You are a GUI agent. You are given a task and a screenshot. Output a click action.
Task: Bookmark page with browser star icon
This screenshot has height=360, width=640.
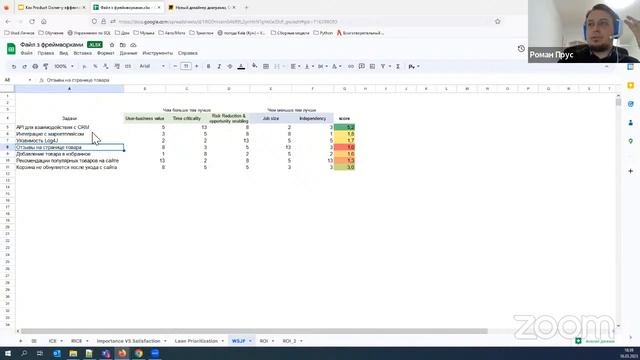[498, 21]
